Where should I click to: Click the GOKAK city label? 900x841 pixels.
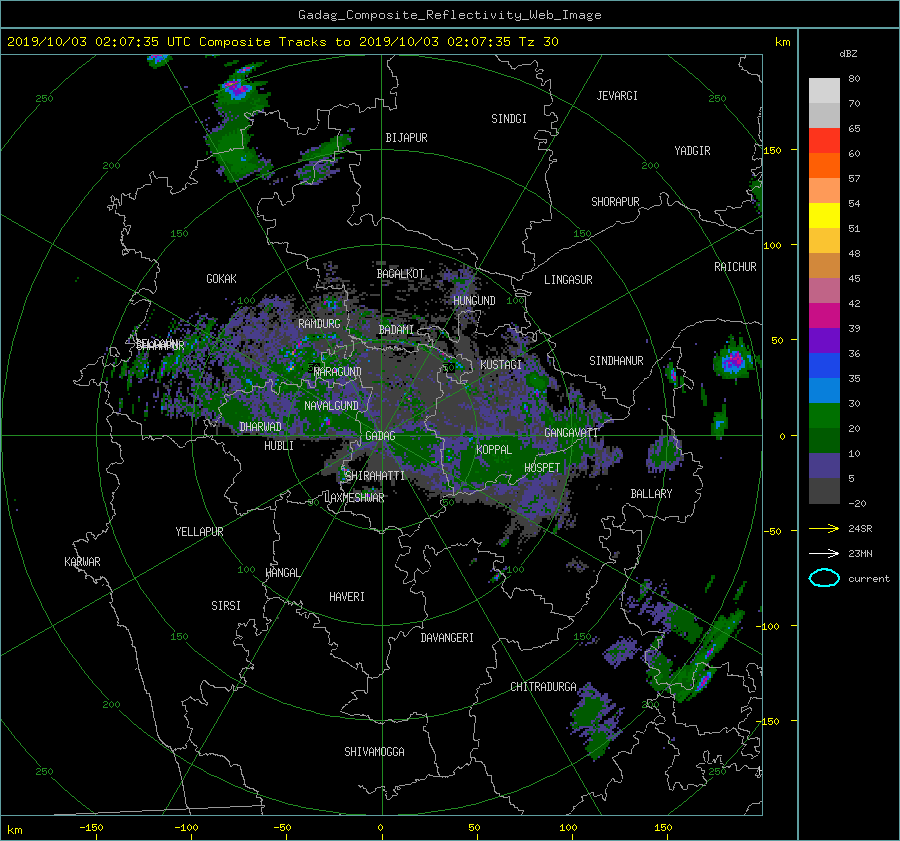222,279
